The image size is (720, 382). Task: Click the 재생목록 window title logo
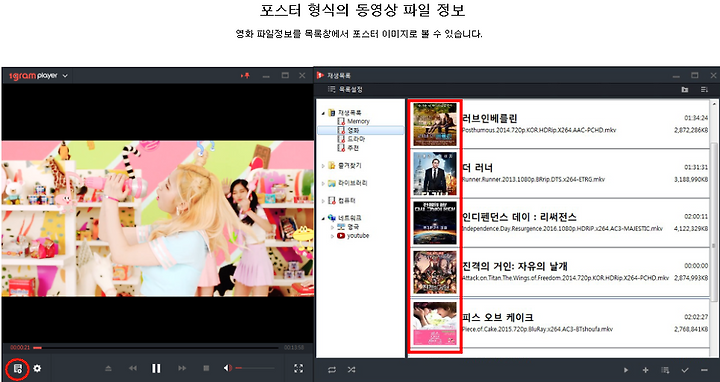pos(321,75)
